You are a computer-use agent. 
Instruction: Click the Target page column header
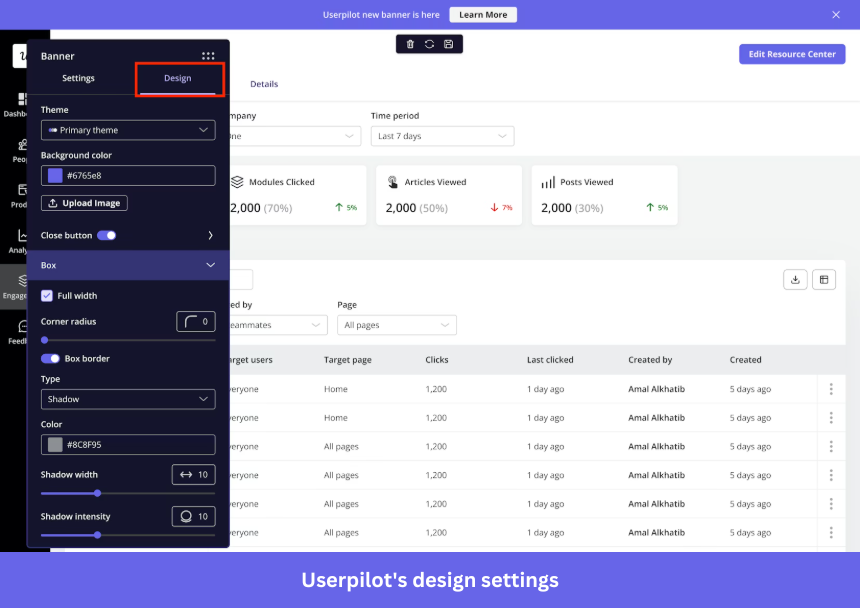347,360
